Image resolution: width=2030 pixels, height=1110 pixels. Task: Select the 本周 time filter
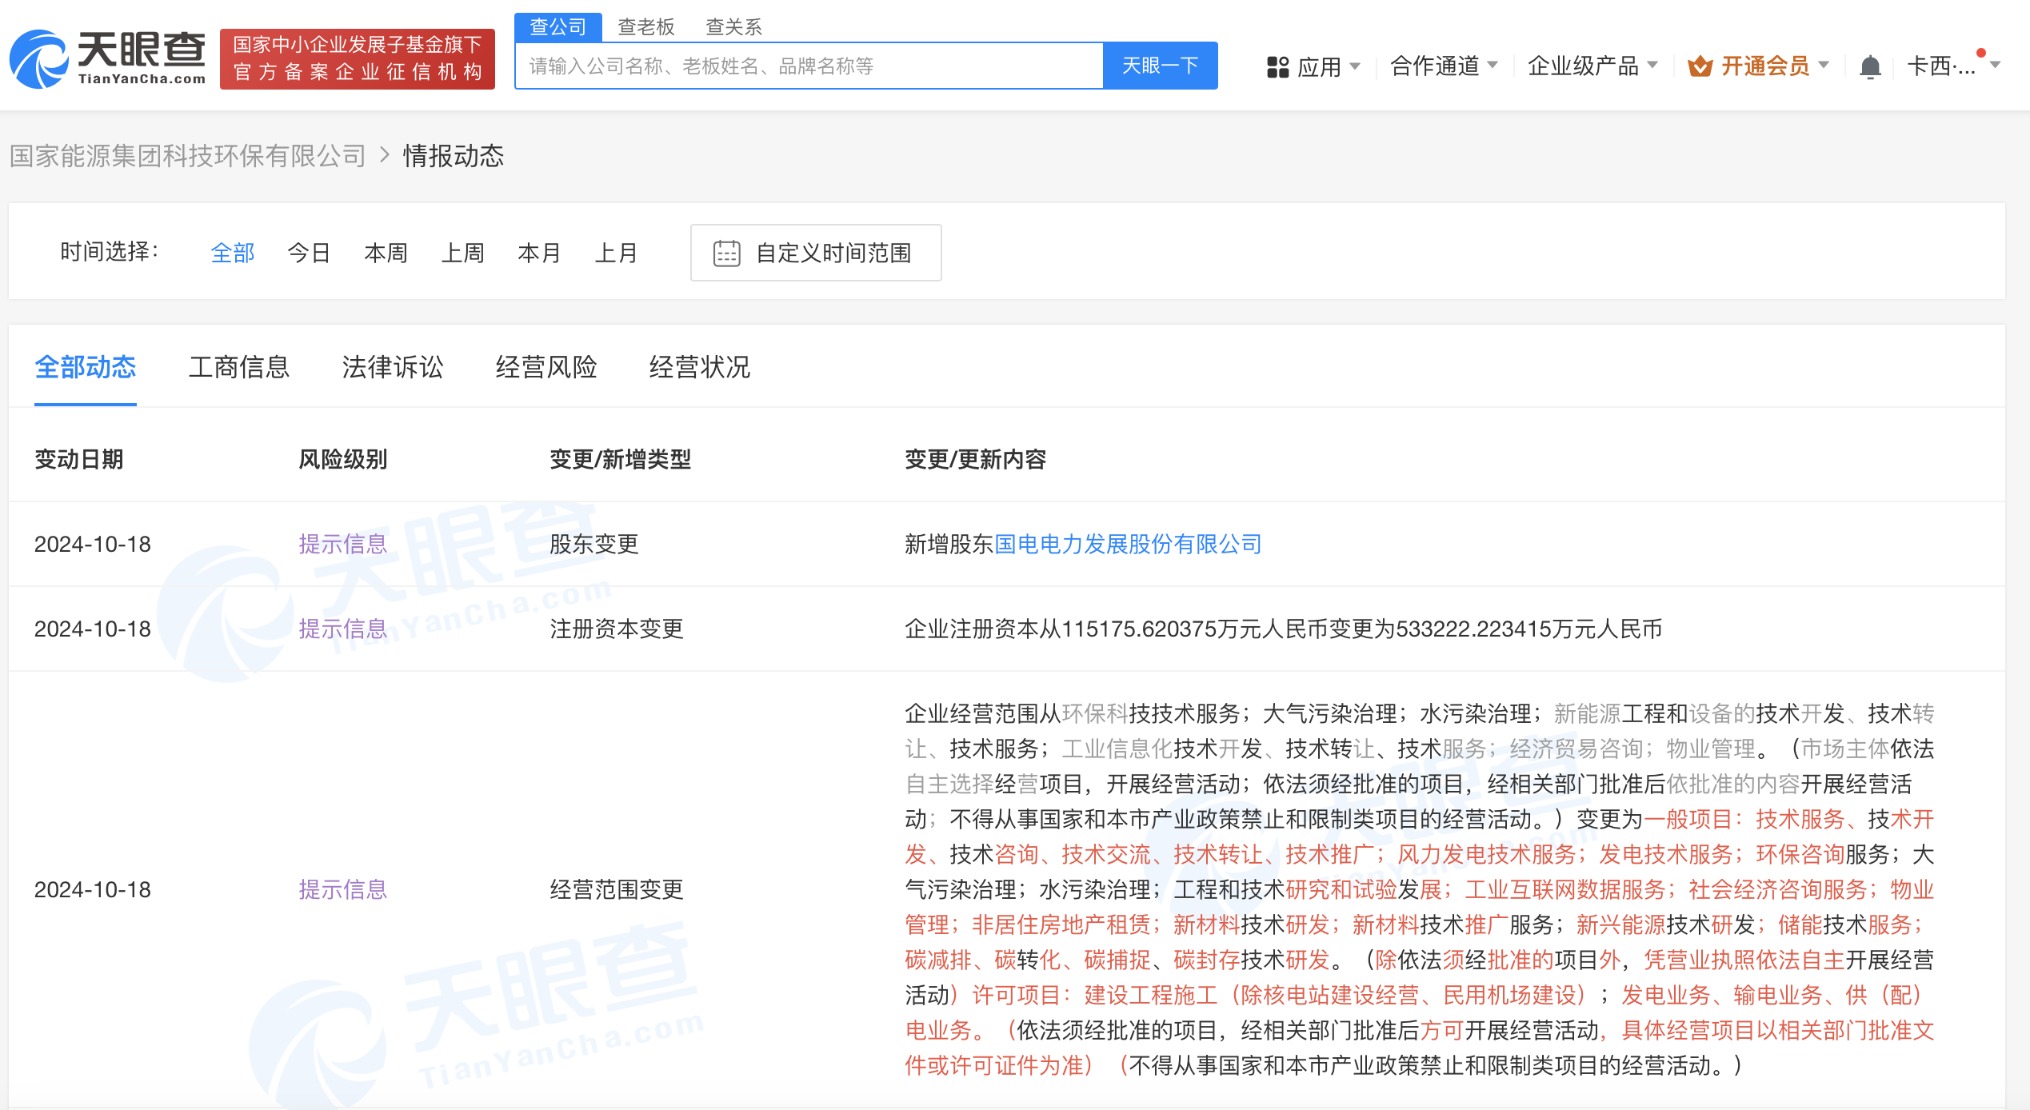386,253
